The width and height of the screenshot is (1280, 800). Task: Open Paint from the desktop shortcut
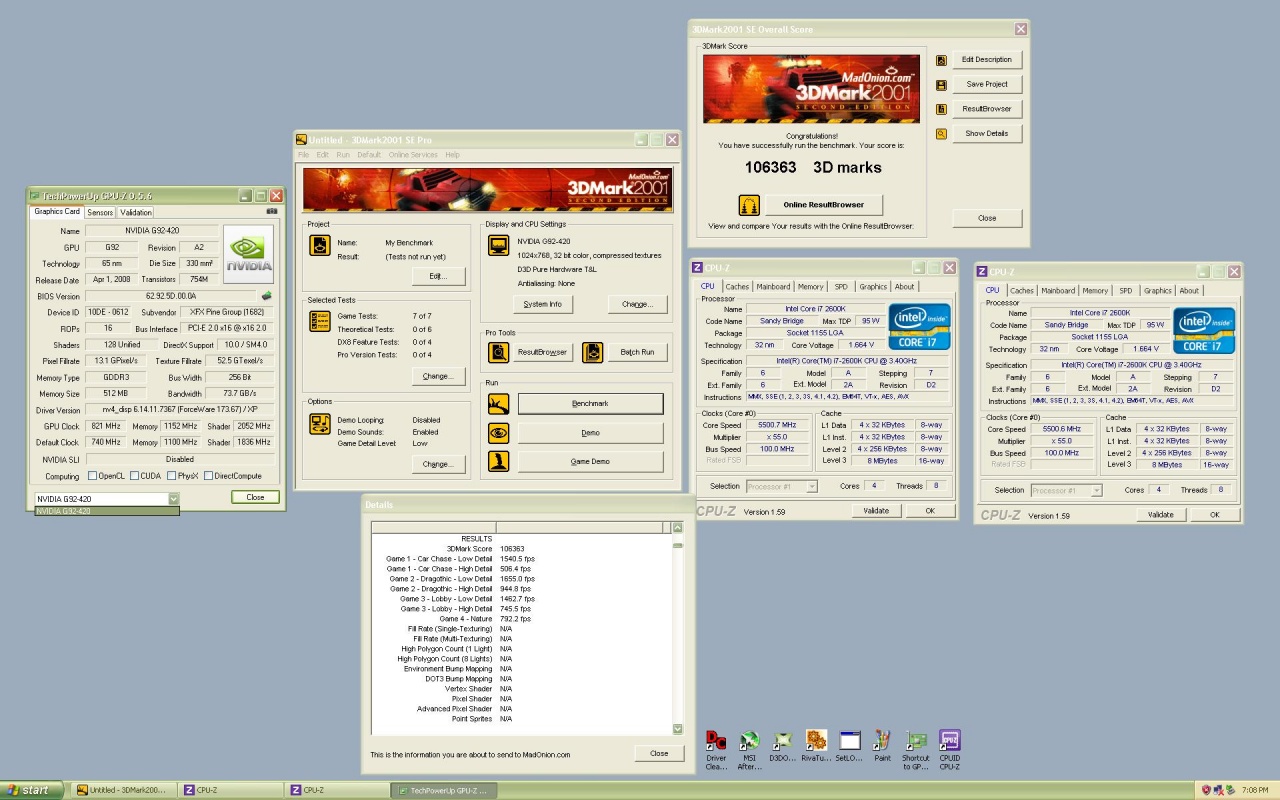point(882,741)
